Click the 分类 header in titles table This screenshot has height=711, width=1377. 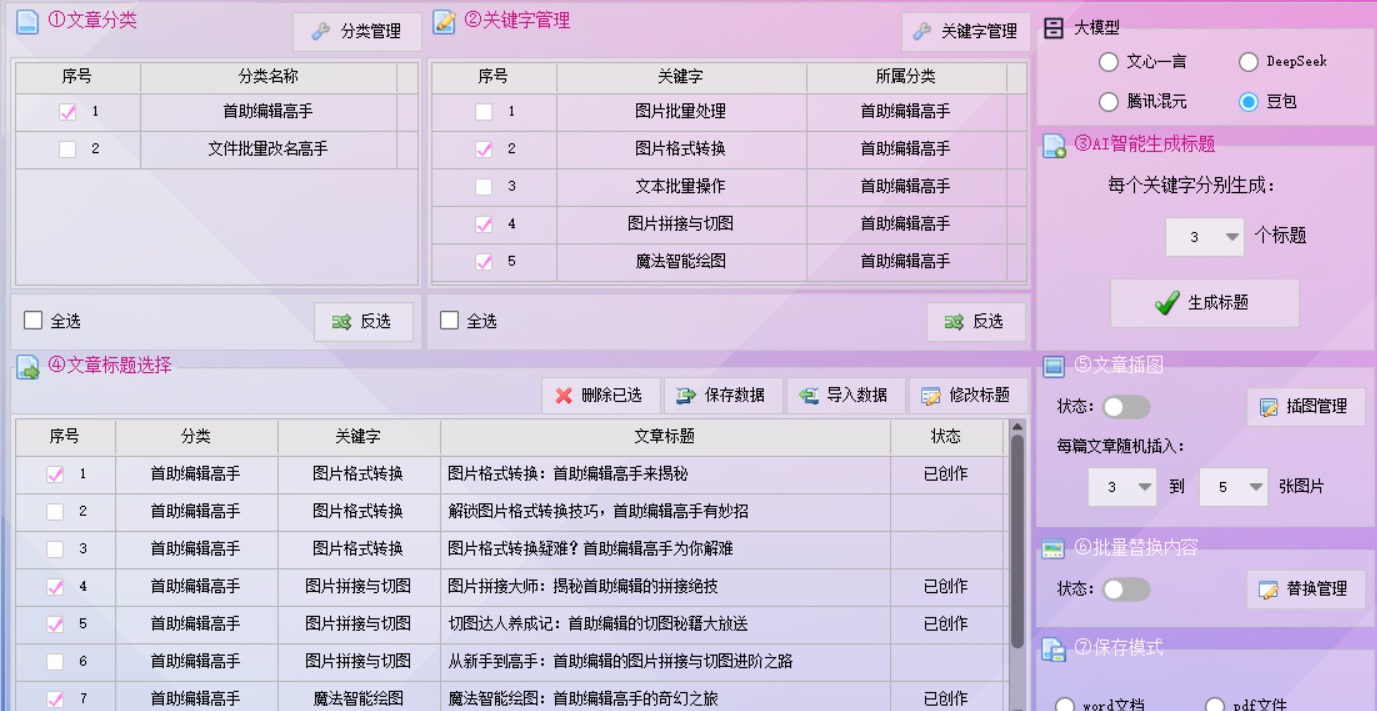196,437
